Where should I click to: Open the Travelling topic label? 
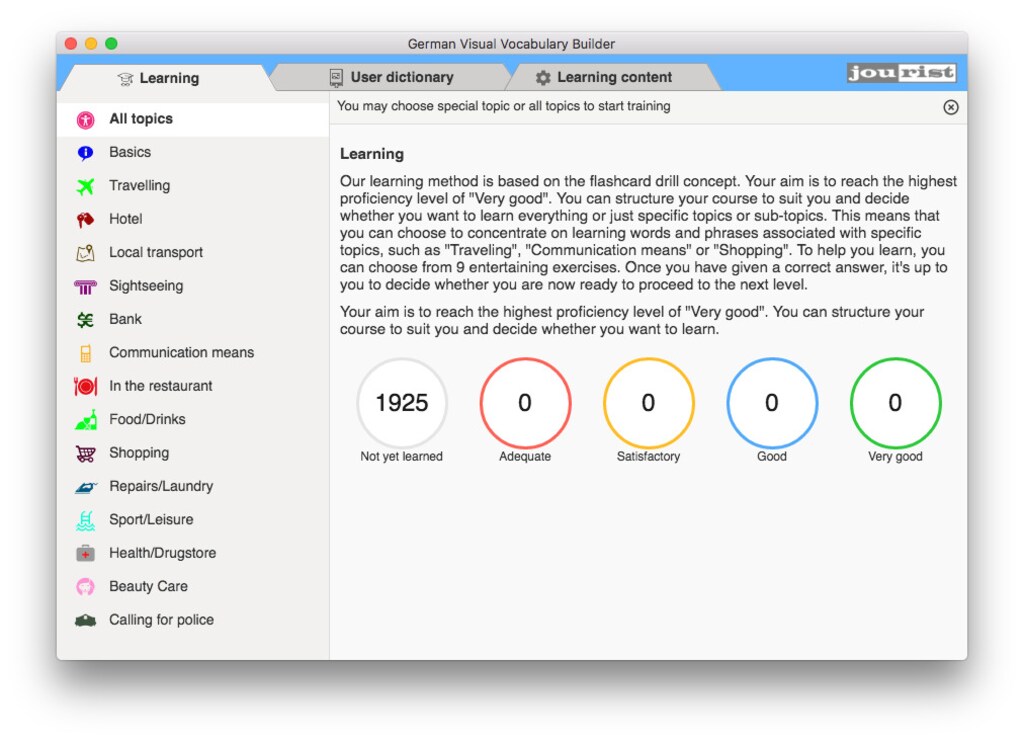[x=140, y=185]
